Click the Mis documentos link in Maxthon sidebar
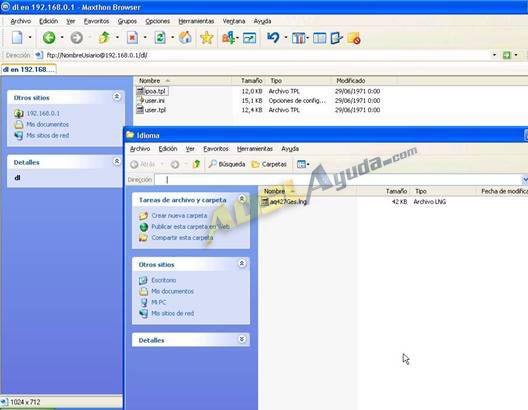This screenshot has width=528, height=410. click(x=47, y=124)
